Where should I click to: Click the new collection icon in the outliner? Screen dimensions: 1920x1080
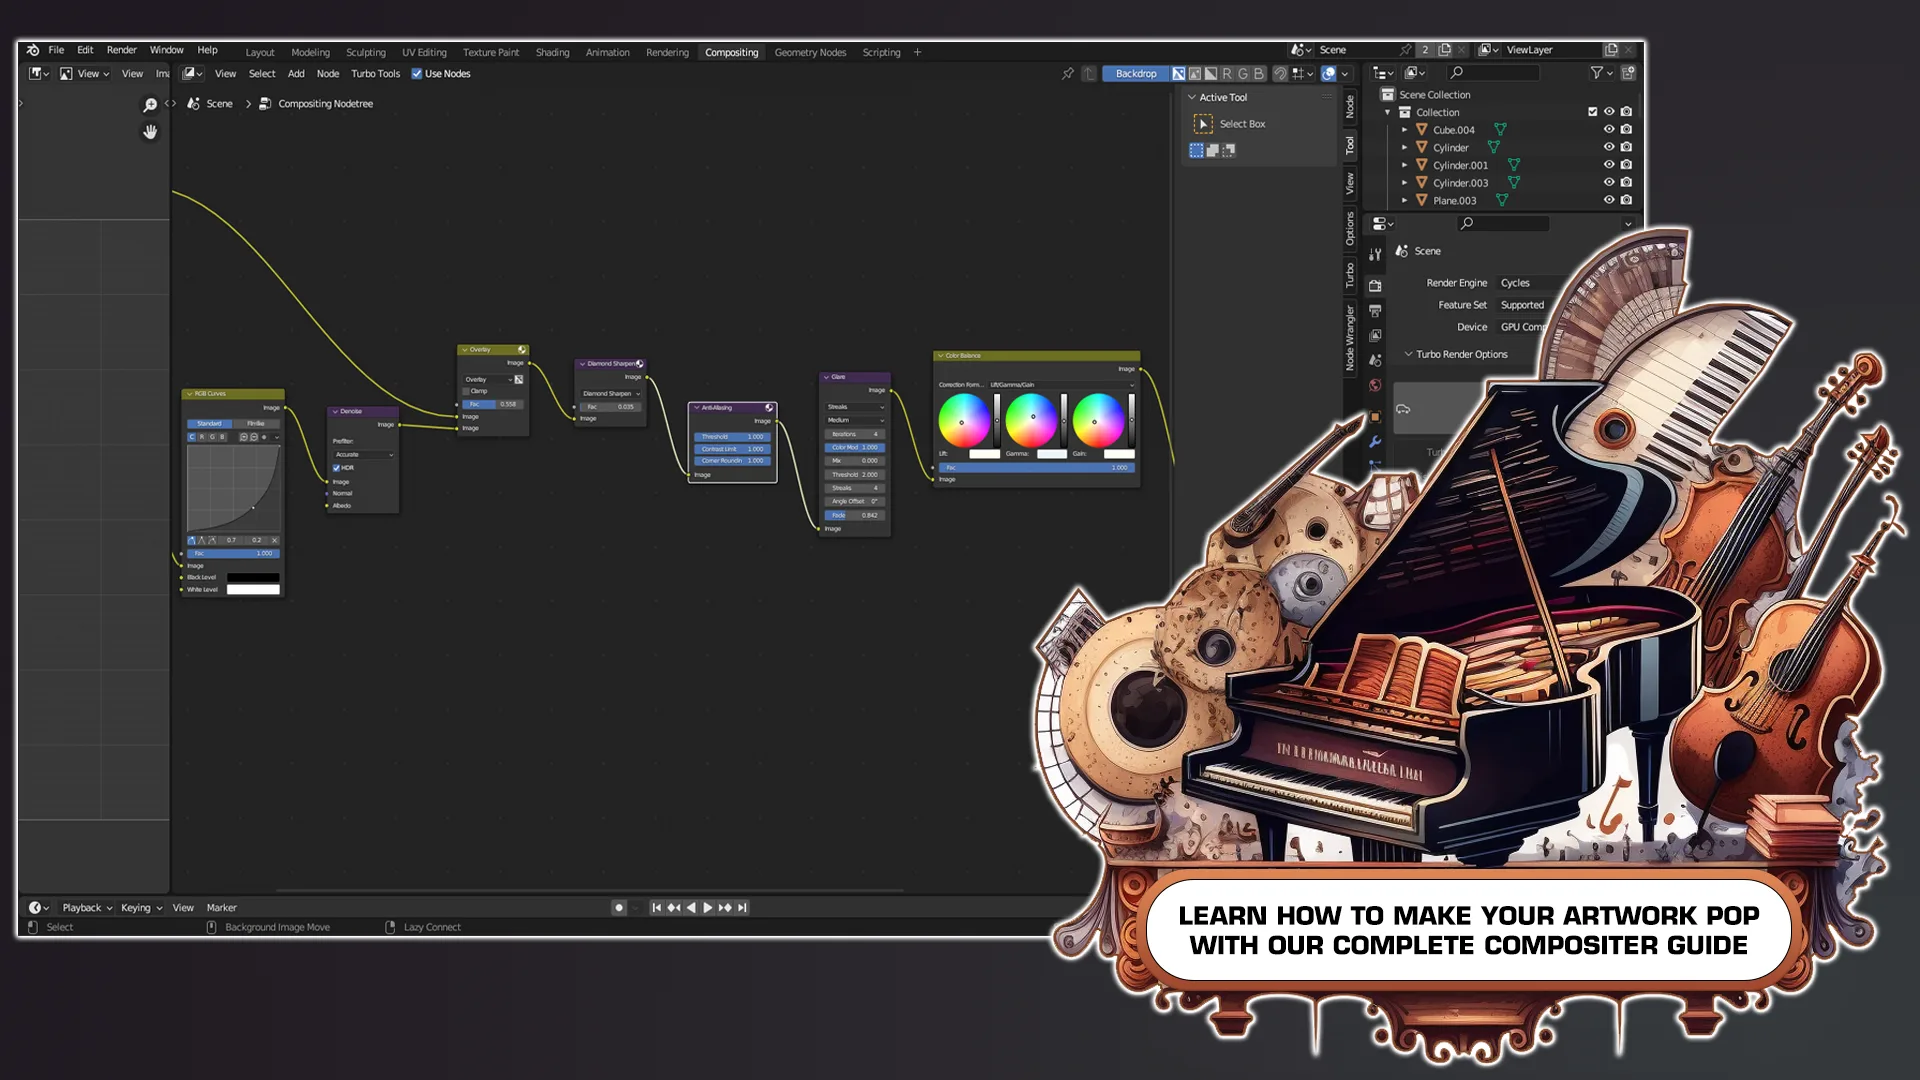(1628, 73)
